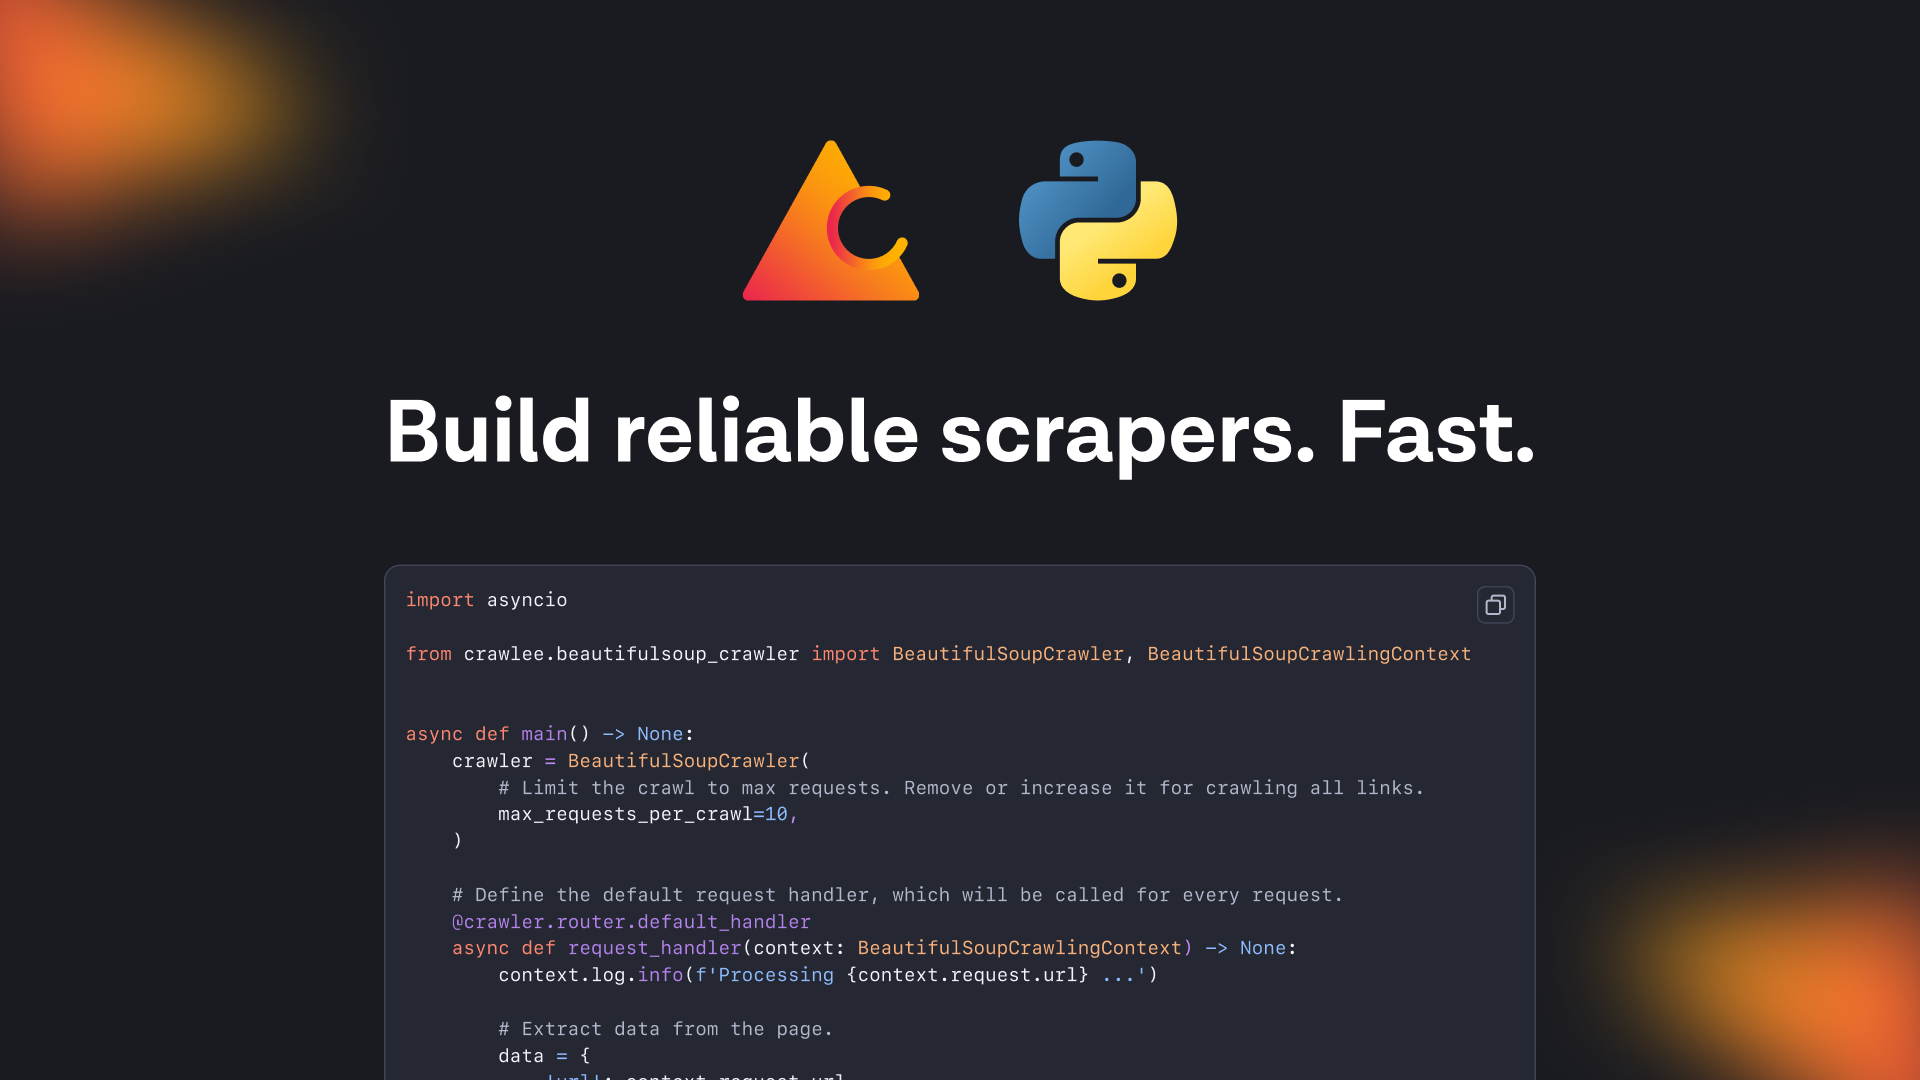This screenshot has width=1920, height=1080.
Task: Select the asyncio import statement
Action: pos(485,600)
